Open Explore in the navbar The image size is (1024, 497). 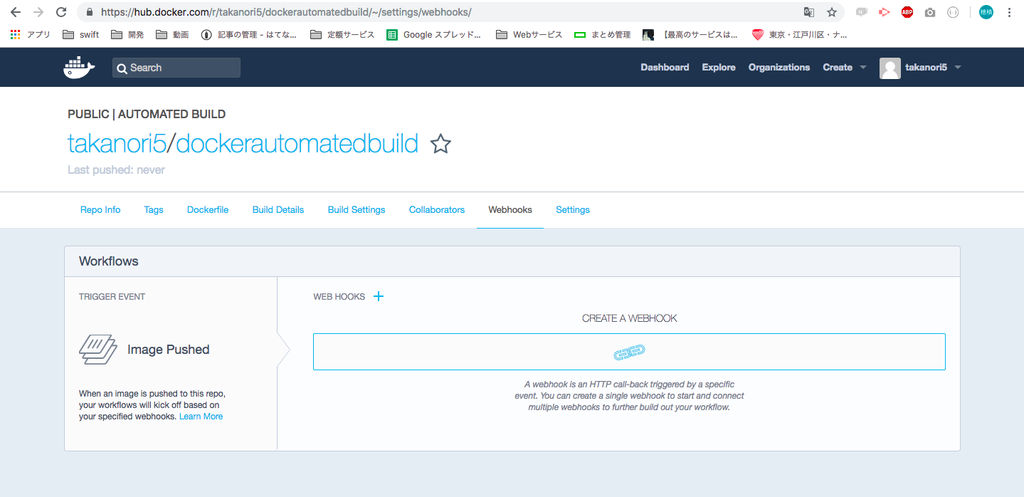tap(718, 67)
